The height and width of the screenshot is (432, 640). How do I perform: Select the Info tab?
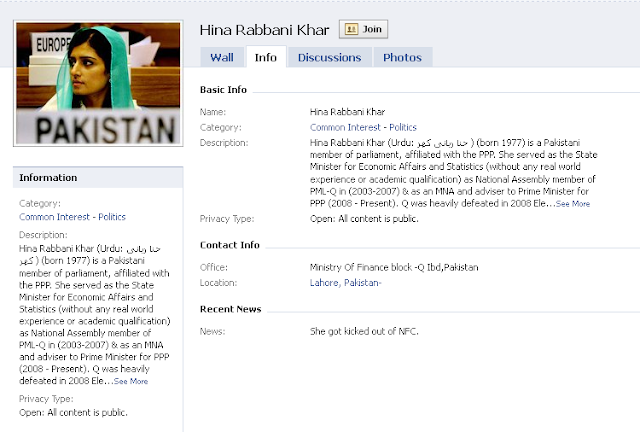pyautogui.click(x=266, y=57)
